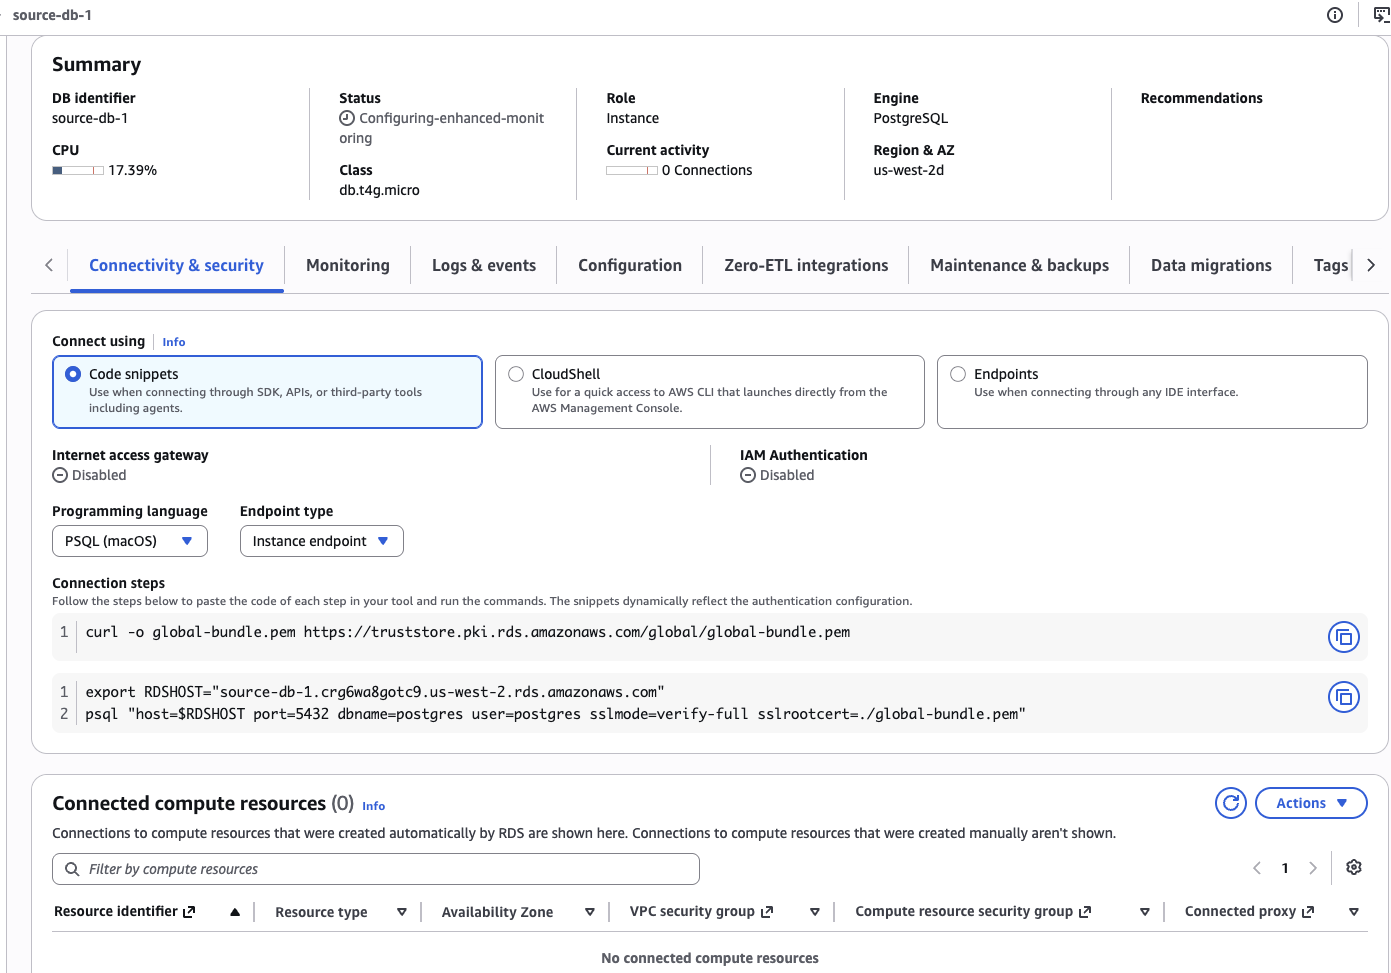Click Info link beside Connected compute resources
The image size is (1391, 973).
[x=374, y=806]
